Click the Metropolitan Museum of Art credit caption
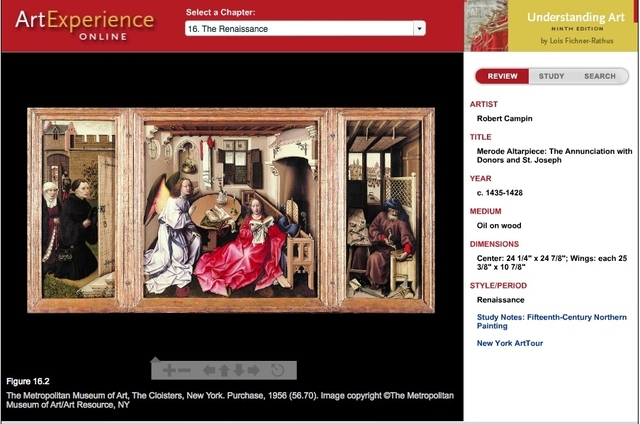The width and height of the screenshot is (640, 424). click(x=230, y=400)
